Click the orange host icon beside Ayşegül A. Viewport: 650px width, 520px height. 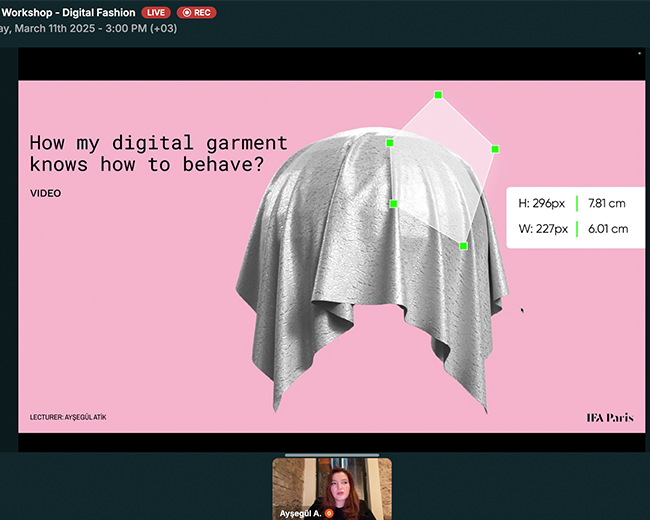pyautogui.click(x=329, y=513)
